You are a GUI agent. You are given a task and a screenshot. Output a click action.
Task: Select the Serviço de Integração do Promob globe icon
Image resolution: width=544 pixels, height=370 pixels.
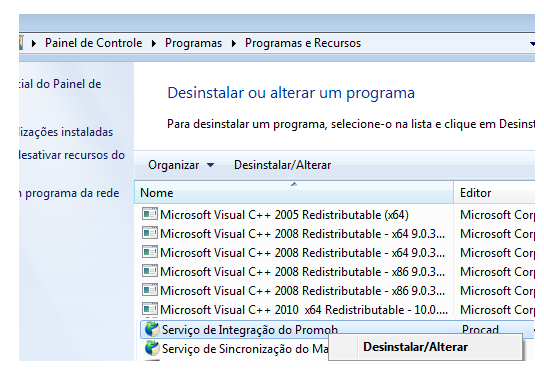click(152, 329)
